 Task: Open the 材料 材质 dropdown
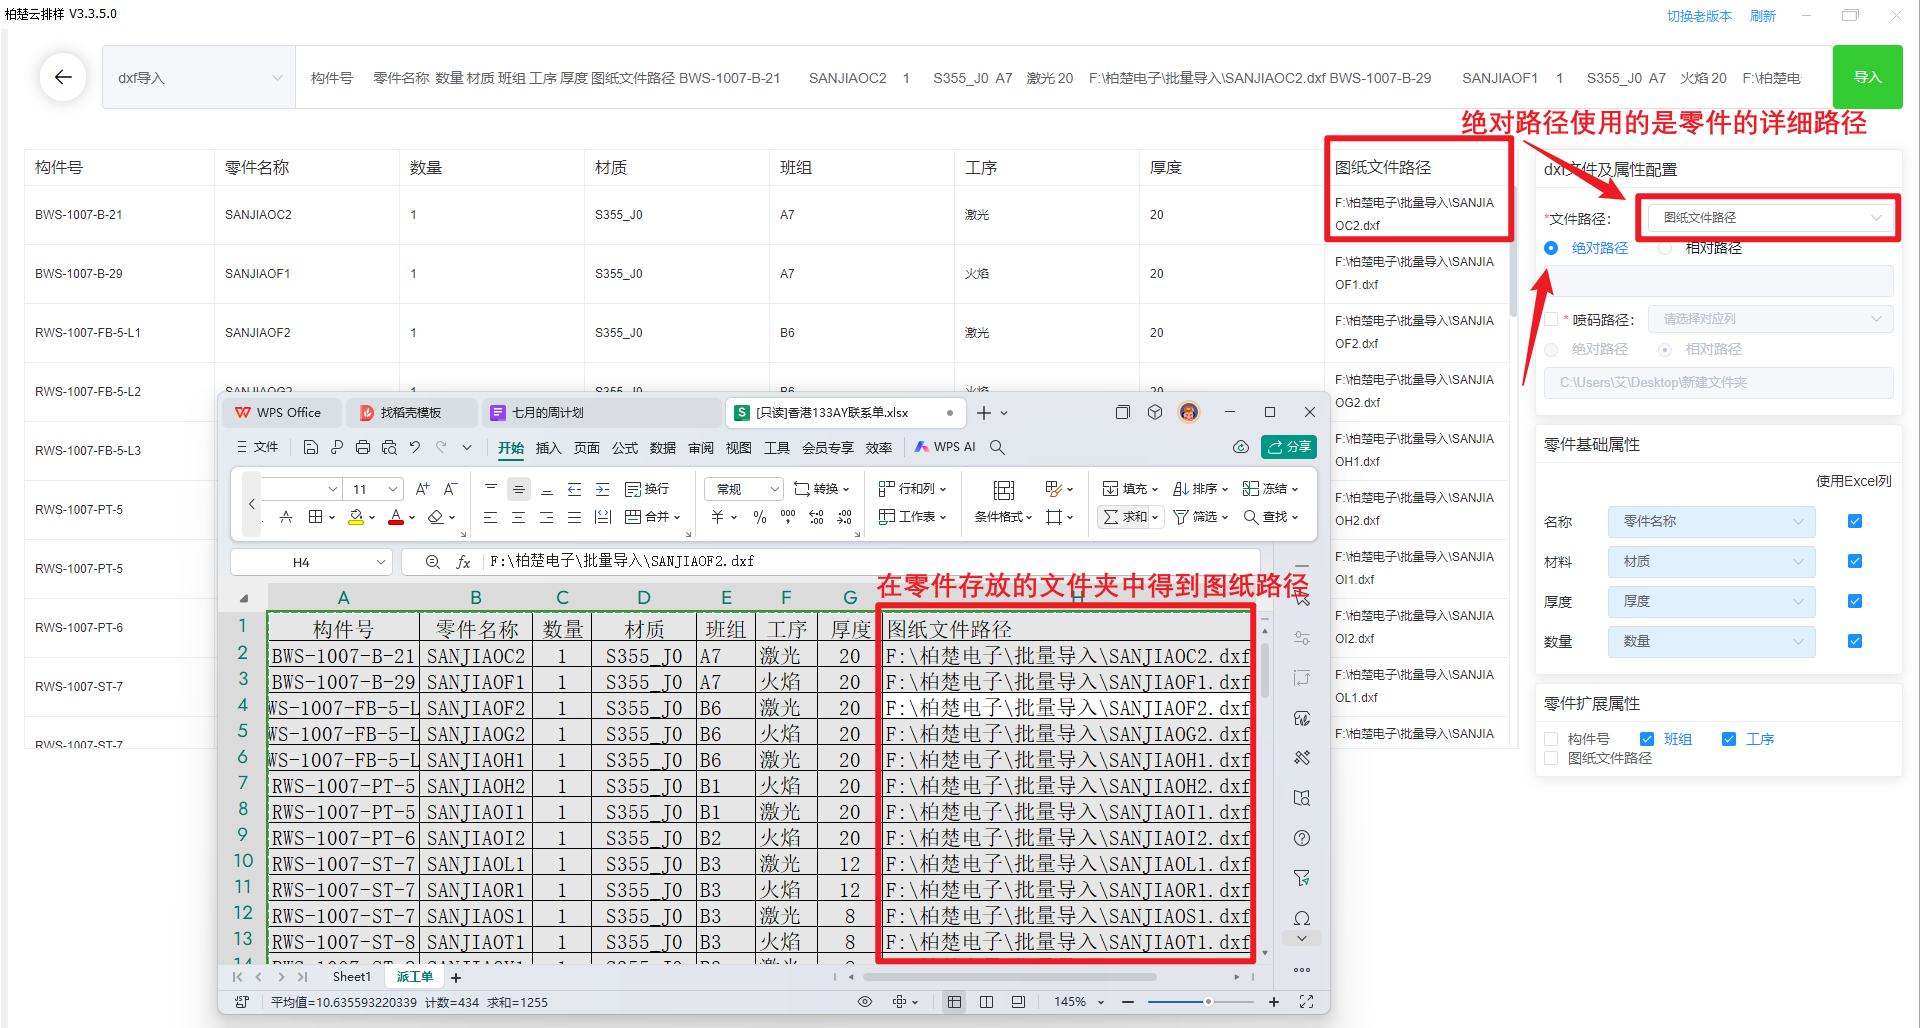(1711, 561)
